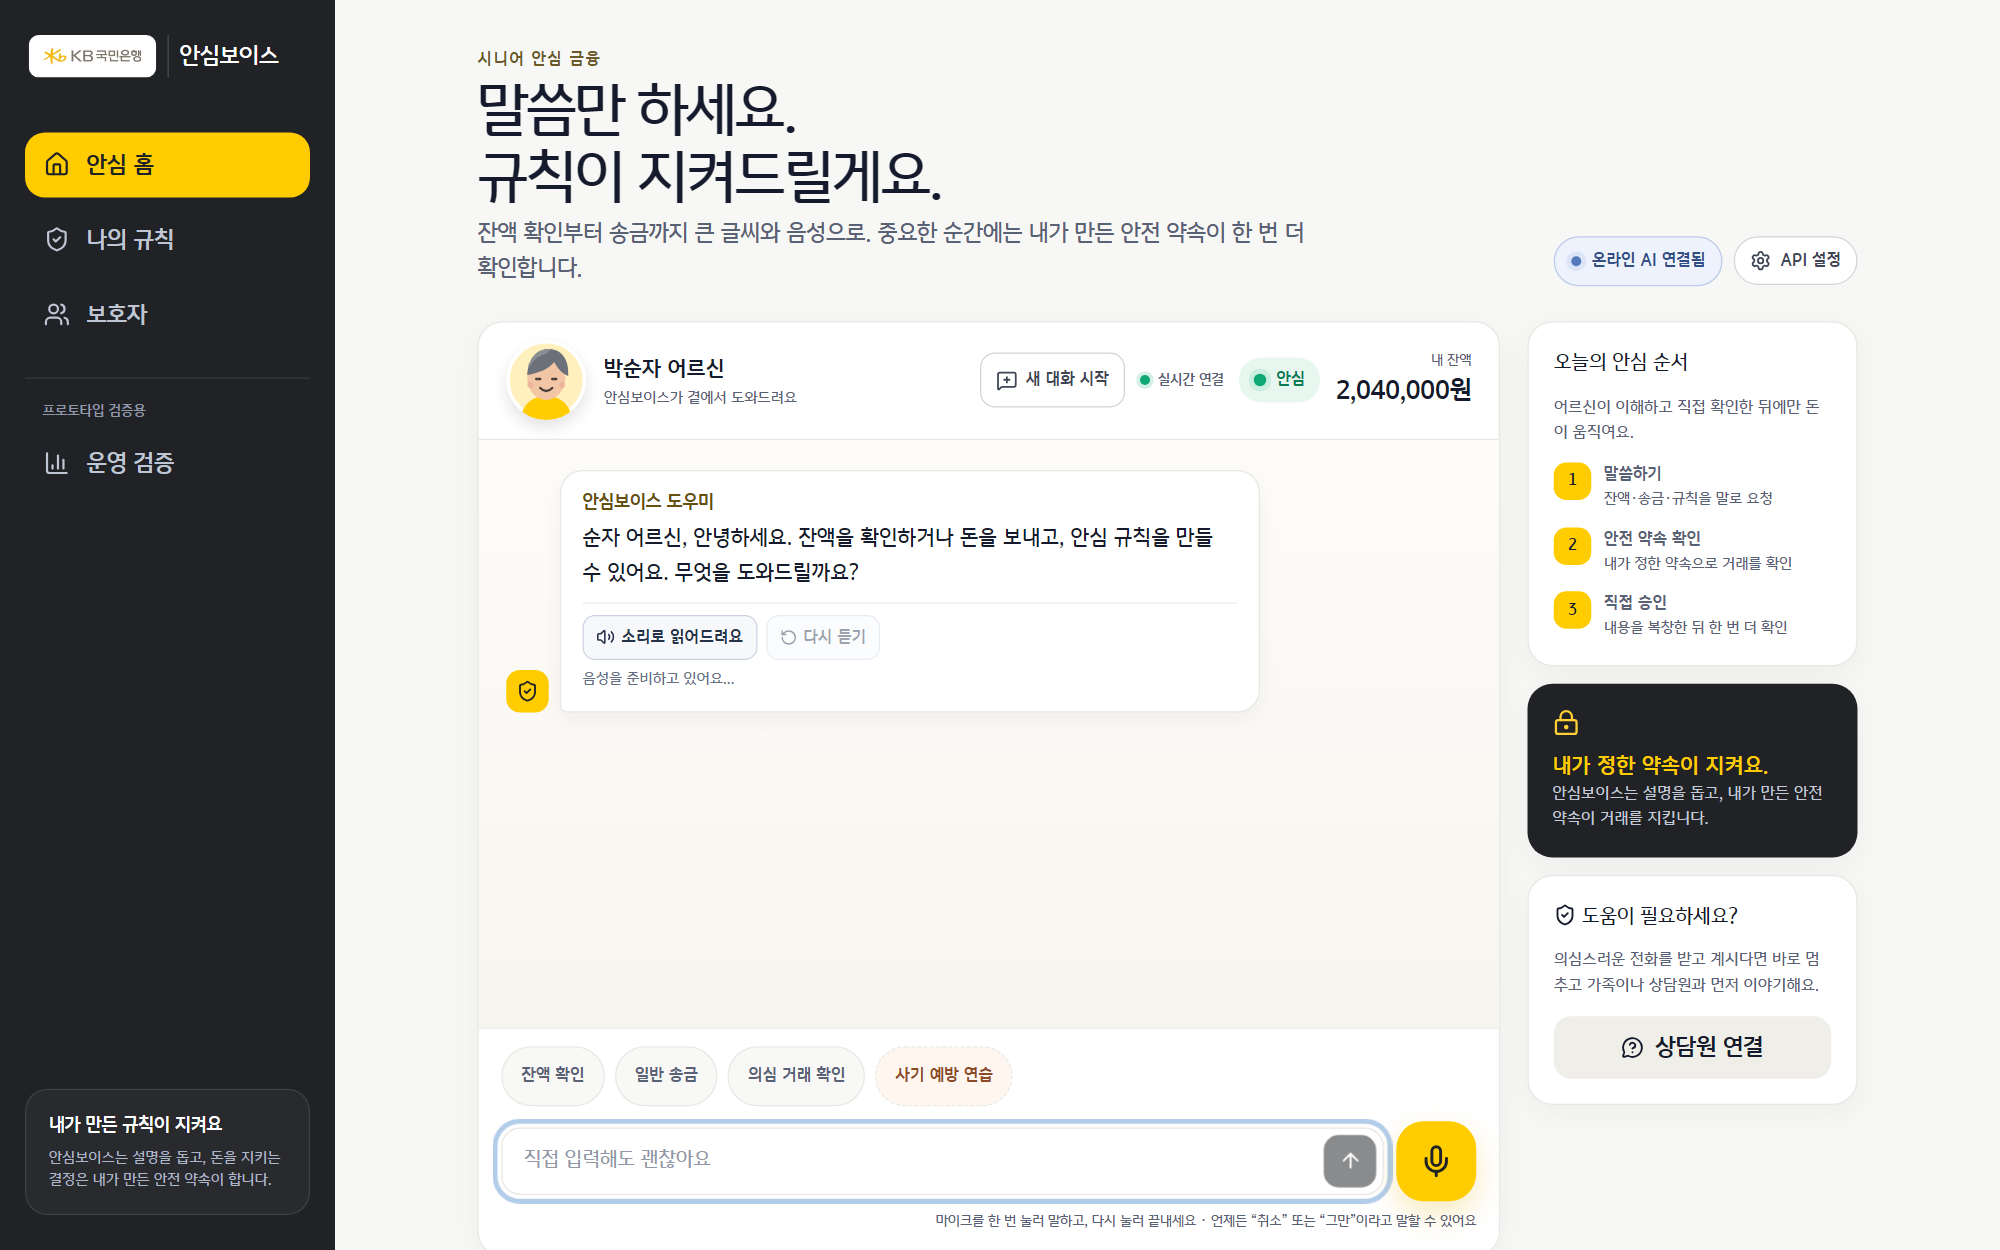Click the 다시 듣기 replay button
The image size is (2000, 1250).
[823, 637]
